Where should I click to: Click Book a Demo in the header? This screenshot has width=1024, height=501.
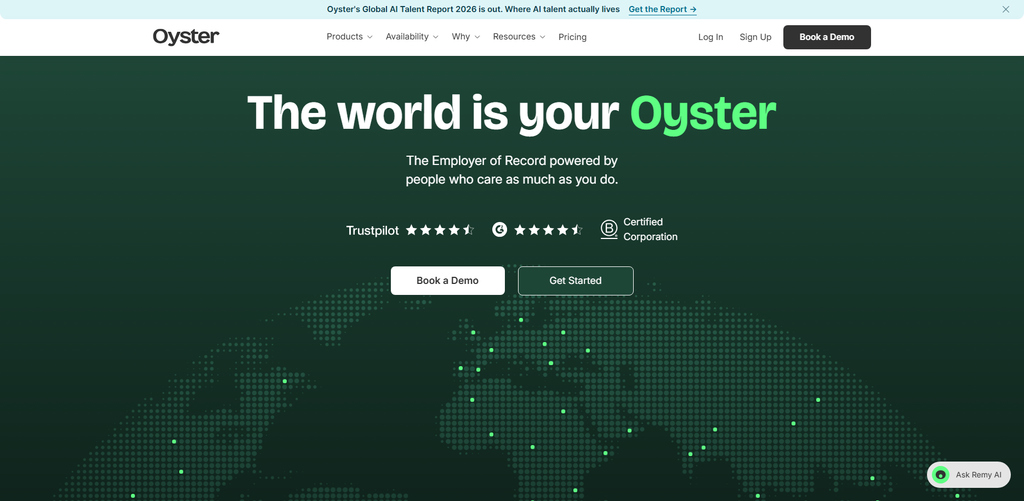[x=827, y=37]
